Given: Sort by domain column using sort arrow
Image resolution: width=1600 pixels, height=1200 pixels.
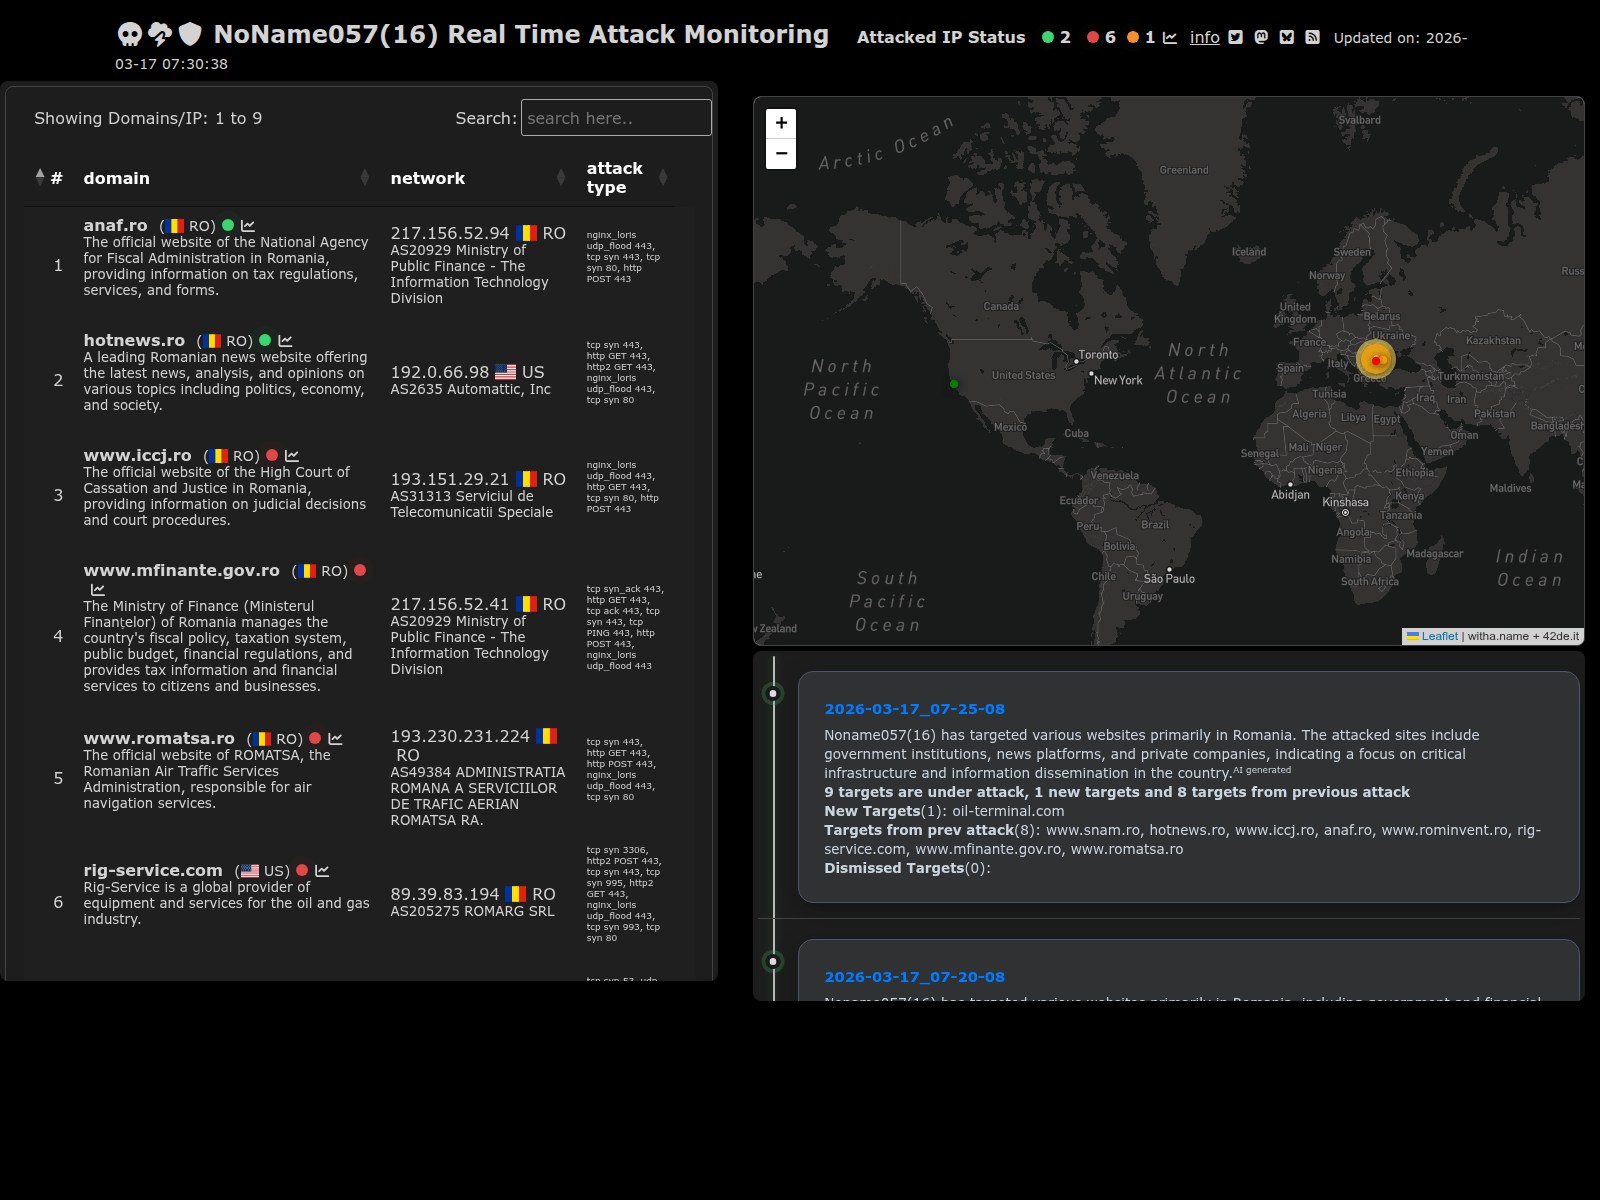Looking at the screenshot, I should tap(364, 178).
